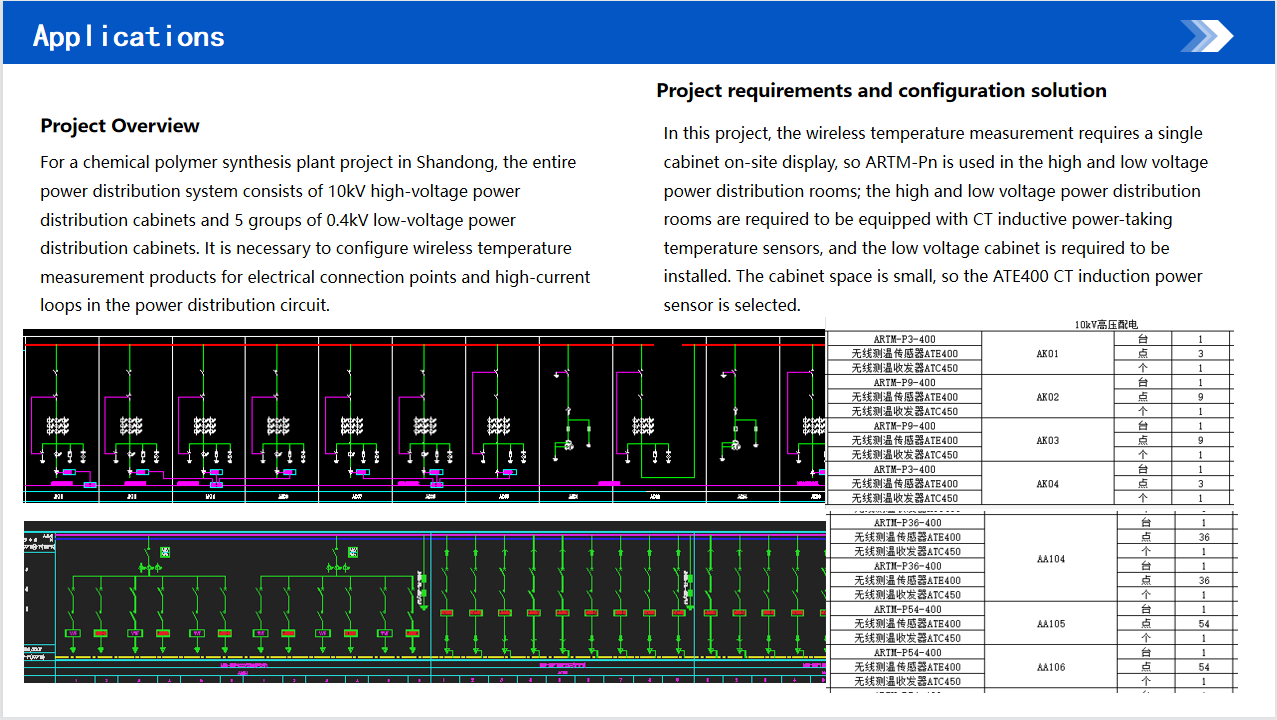Click the "Applications" slide title
This screenshot has width=1277, height=720.
click(x=129, y=37)
